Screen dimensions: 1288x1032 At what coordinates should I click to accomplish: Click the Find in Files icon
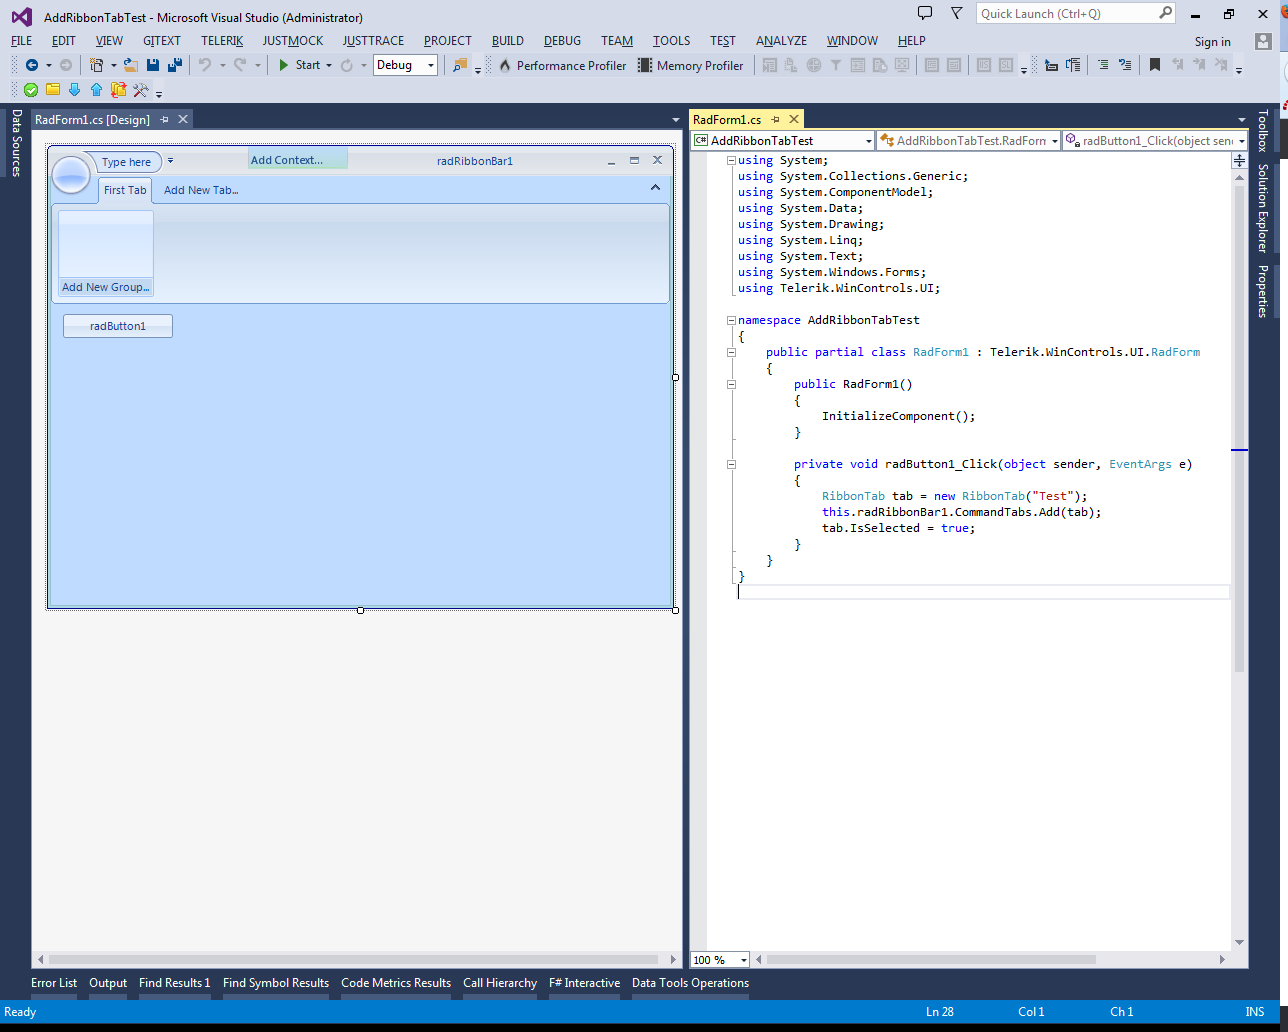[x=460, y=65]
